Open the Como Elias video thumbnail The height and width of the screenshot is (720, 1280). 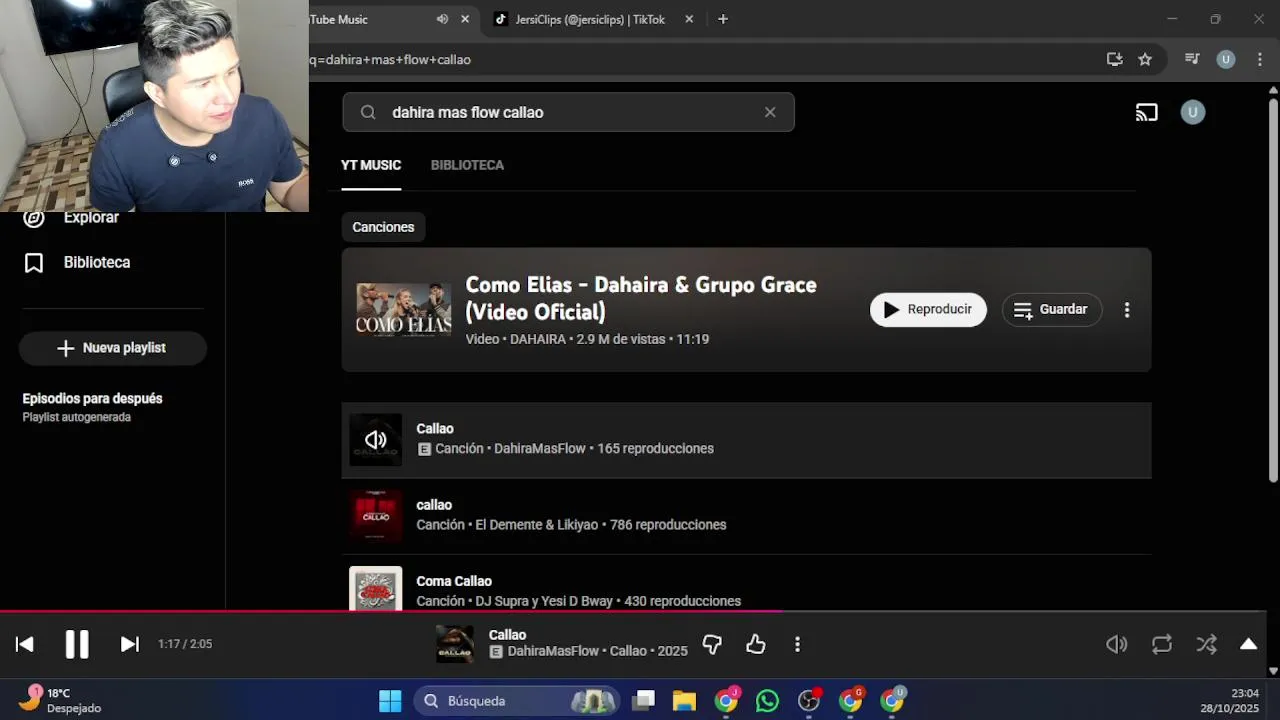(x=403, y=310)
